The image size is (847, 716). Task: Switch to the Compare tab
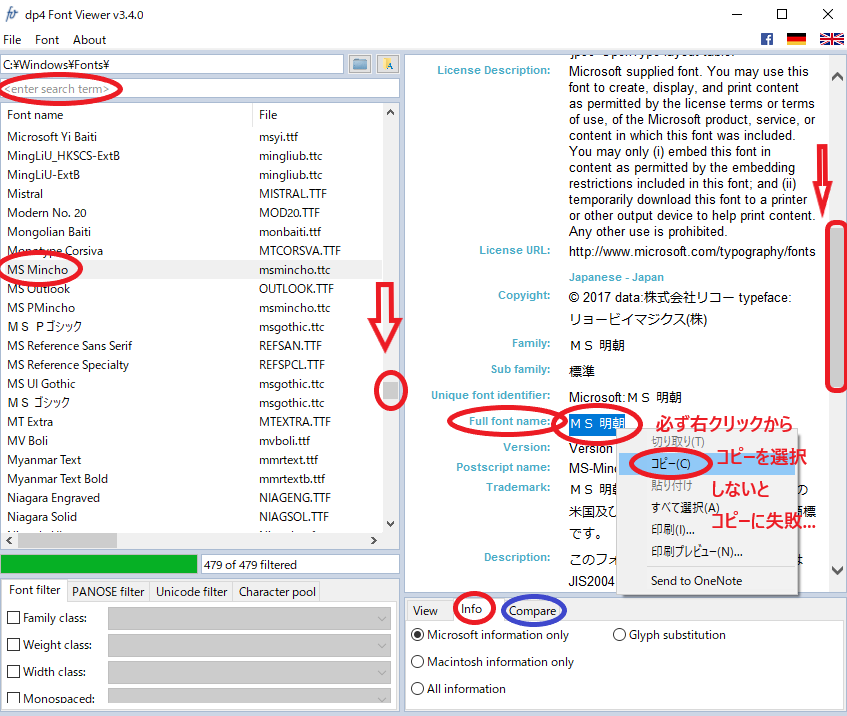[532, 611]
